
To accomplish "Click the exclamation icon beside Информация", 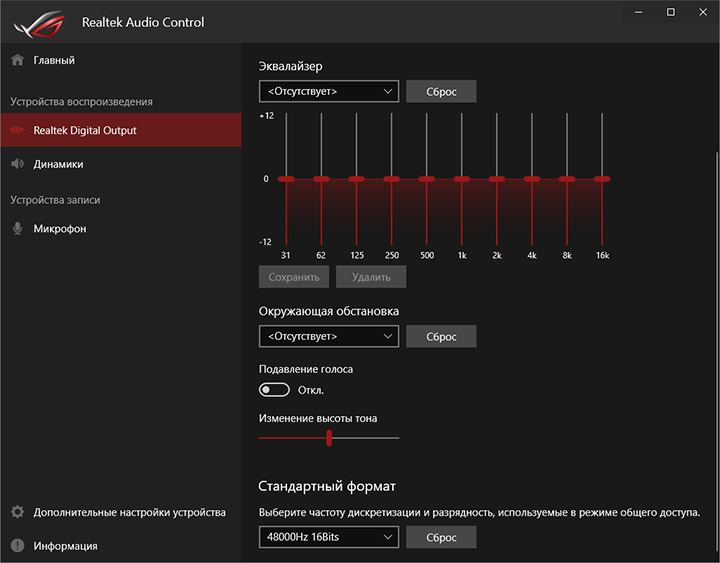I will (x=17, y=545).
